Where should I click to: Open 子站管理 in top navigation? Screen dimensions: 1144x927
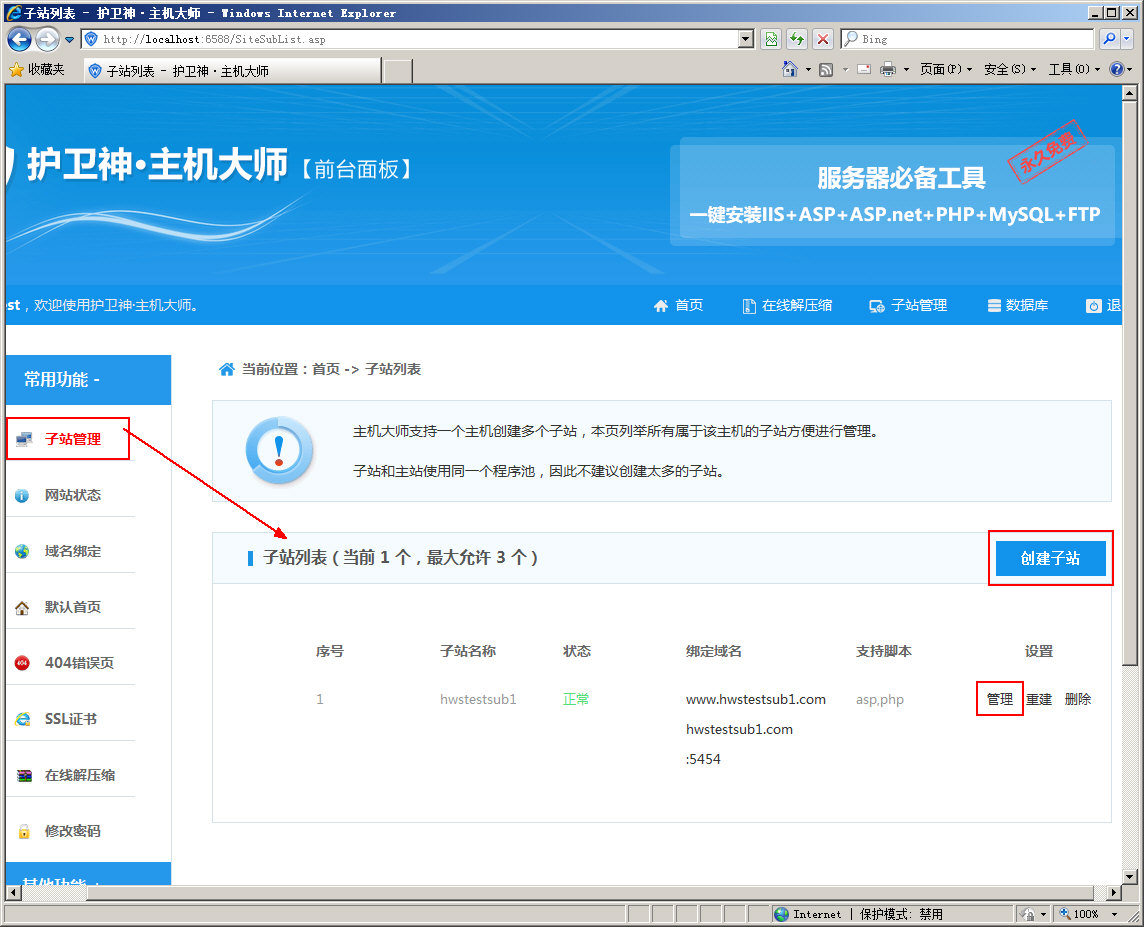tap(908, 306)
